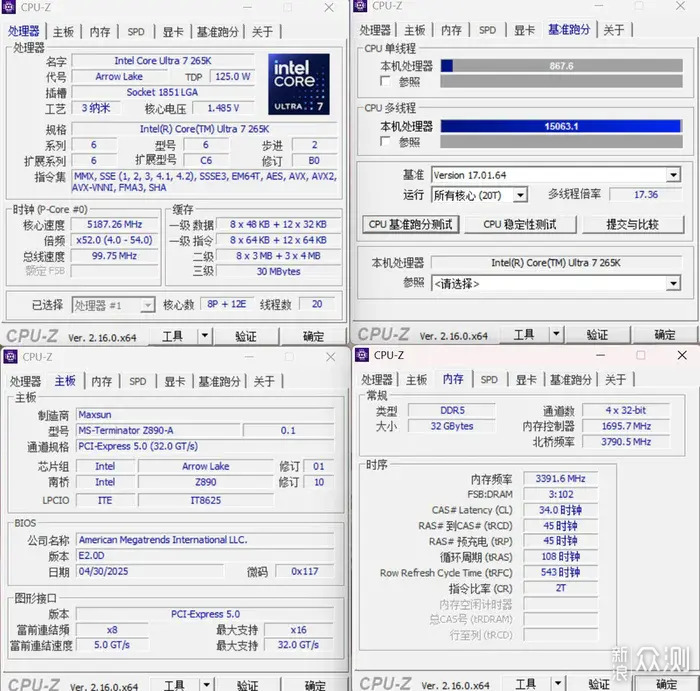This screenshot has width=700, height=691.
Task: Click 确定 button in benchmark window
Action: point(665,334)
